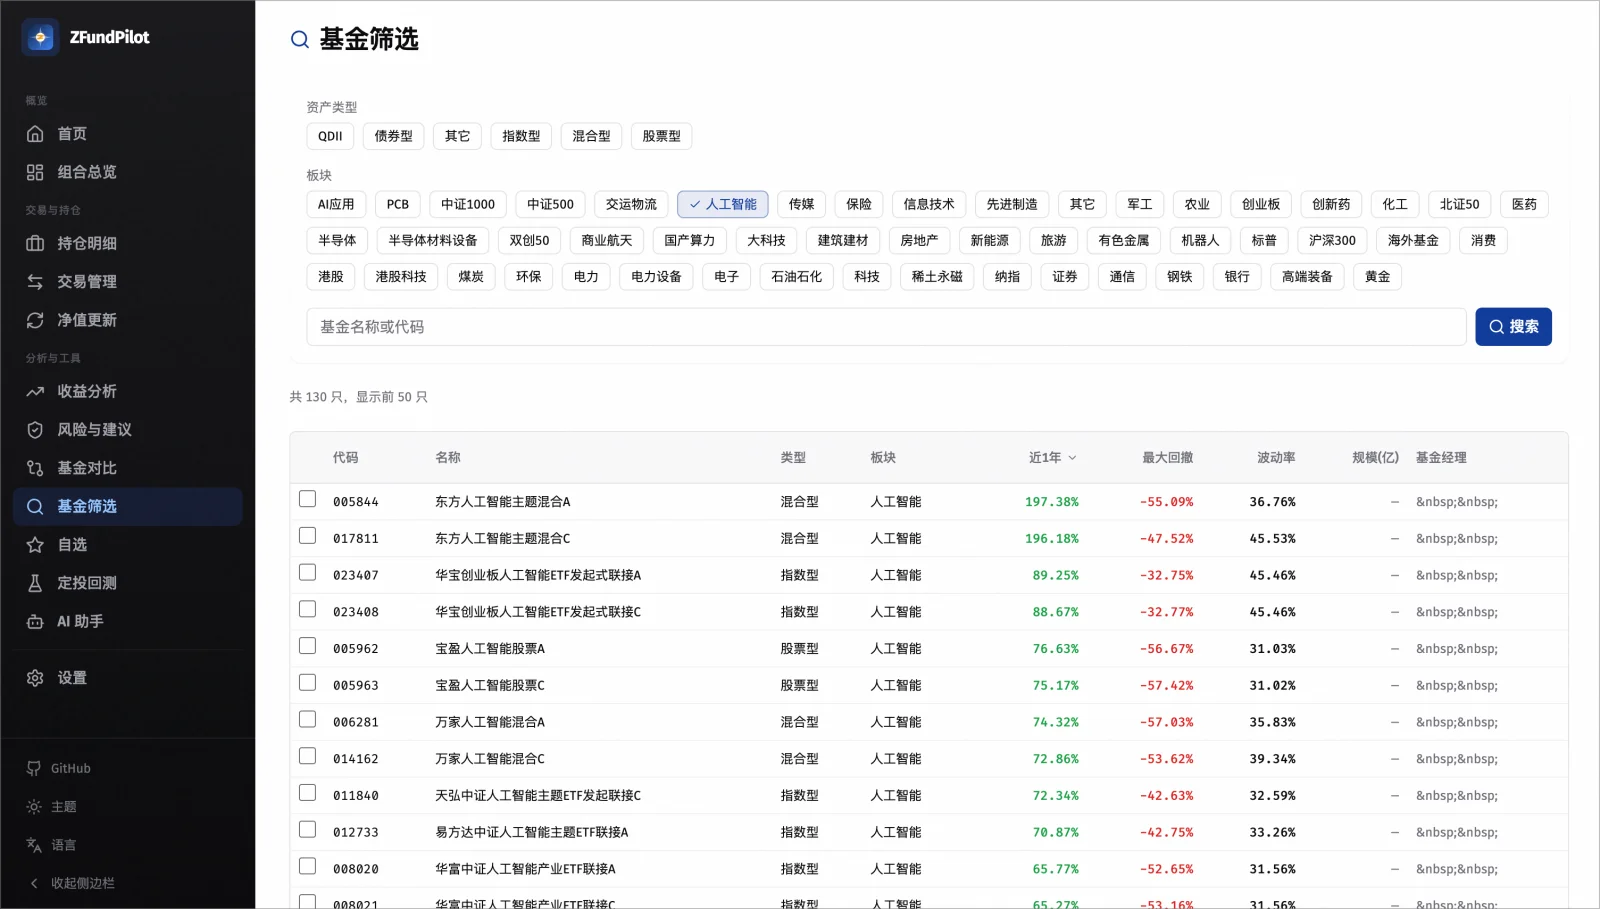This screenshot has width=1600, height=909.
Task: Open the AI 助手 robot icon
Action: click(x=35, y=621)
